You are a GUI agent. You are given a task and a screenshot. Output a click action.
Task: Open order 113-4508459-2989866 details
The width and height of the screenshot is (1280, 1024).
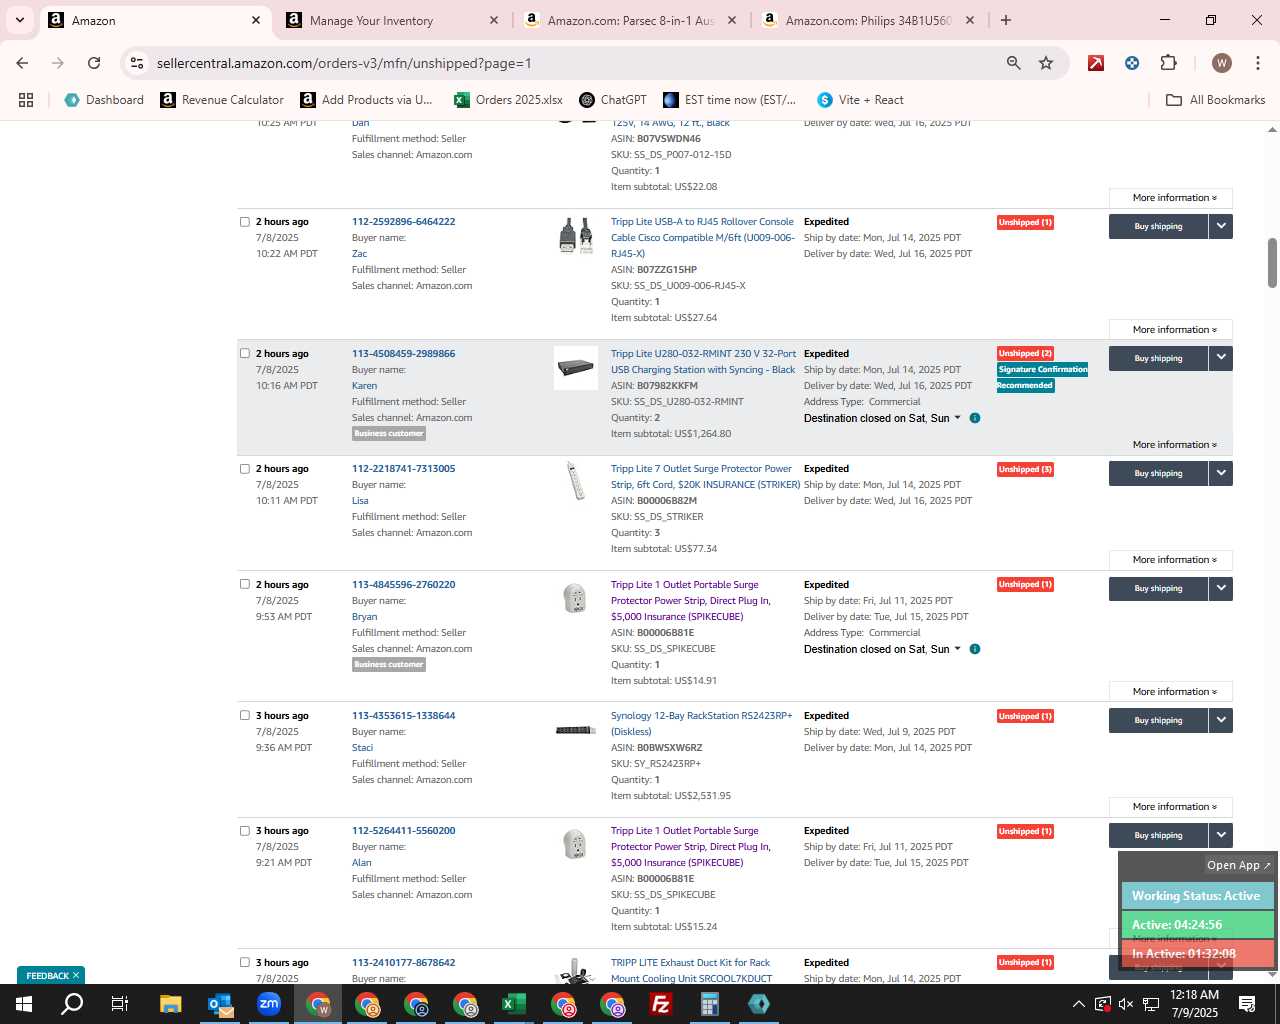(x=403, y=353)
